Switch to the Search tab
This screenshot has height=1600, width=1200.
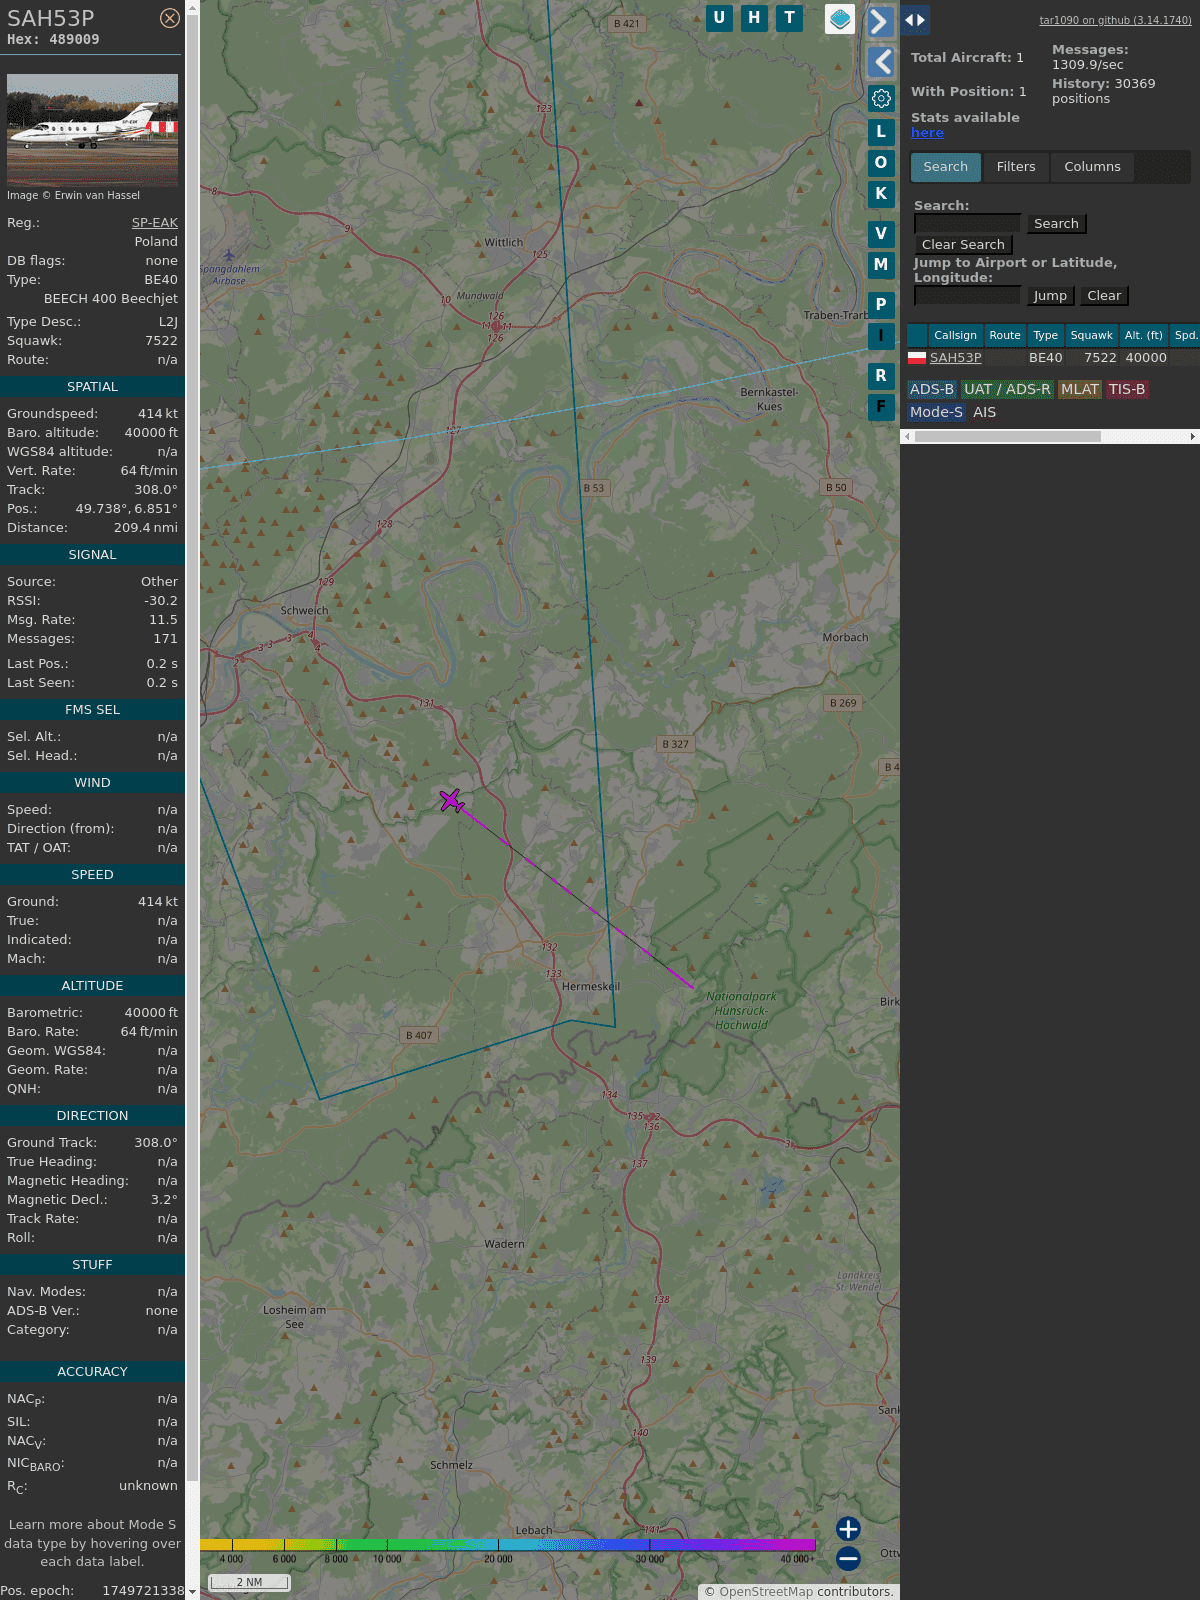click(x=946, y=167)
